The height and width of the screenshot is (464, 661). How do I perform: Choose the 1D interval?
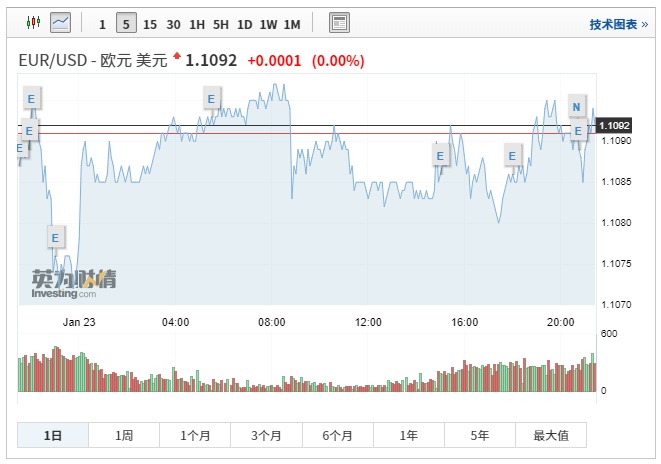pos(244,24)
